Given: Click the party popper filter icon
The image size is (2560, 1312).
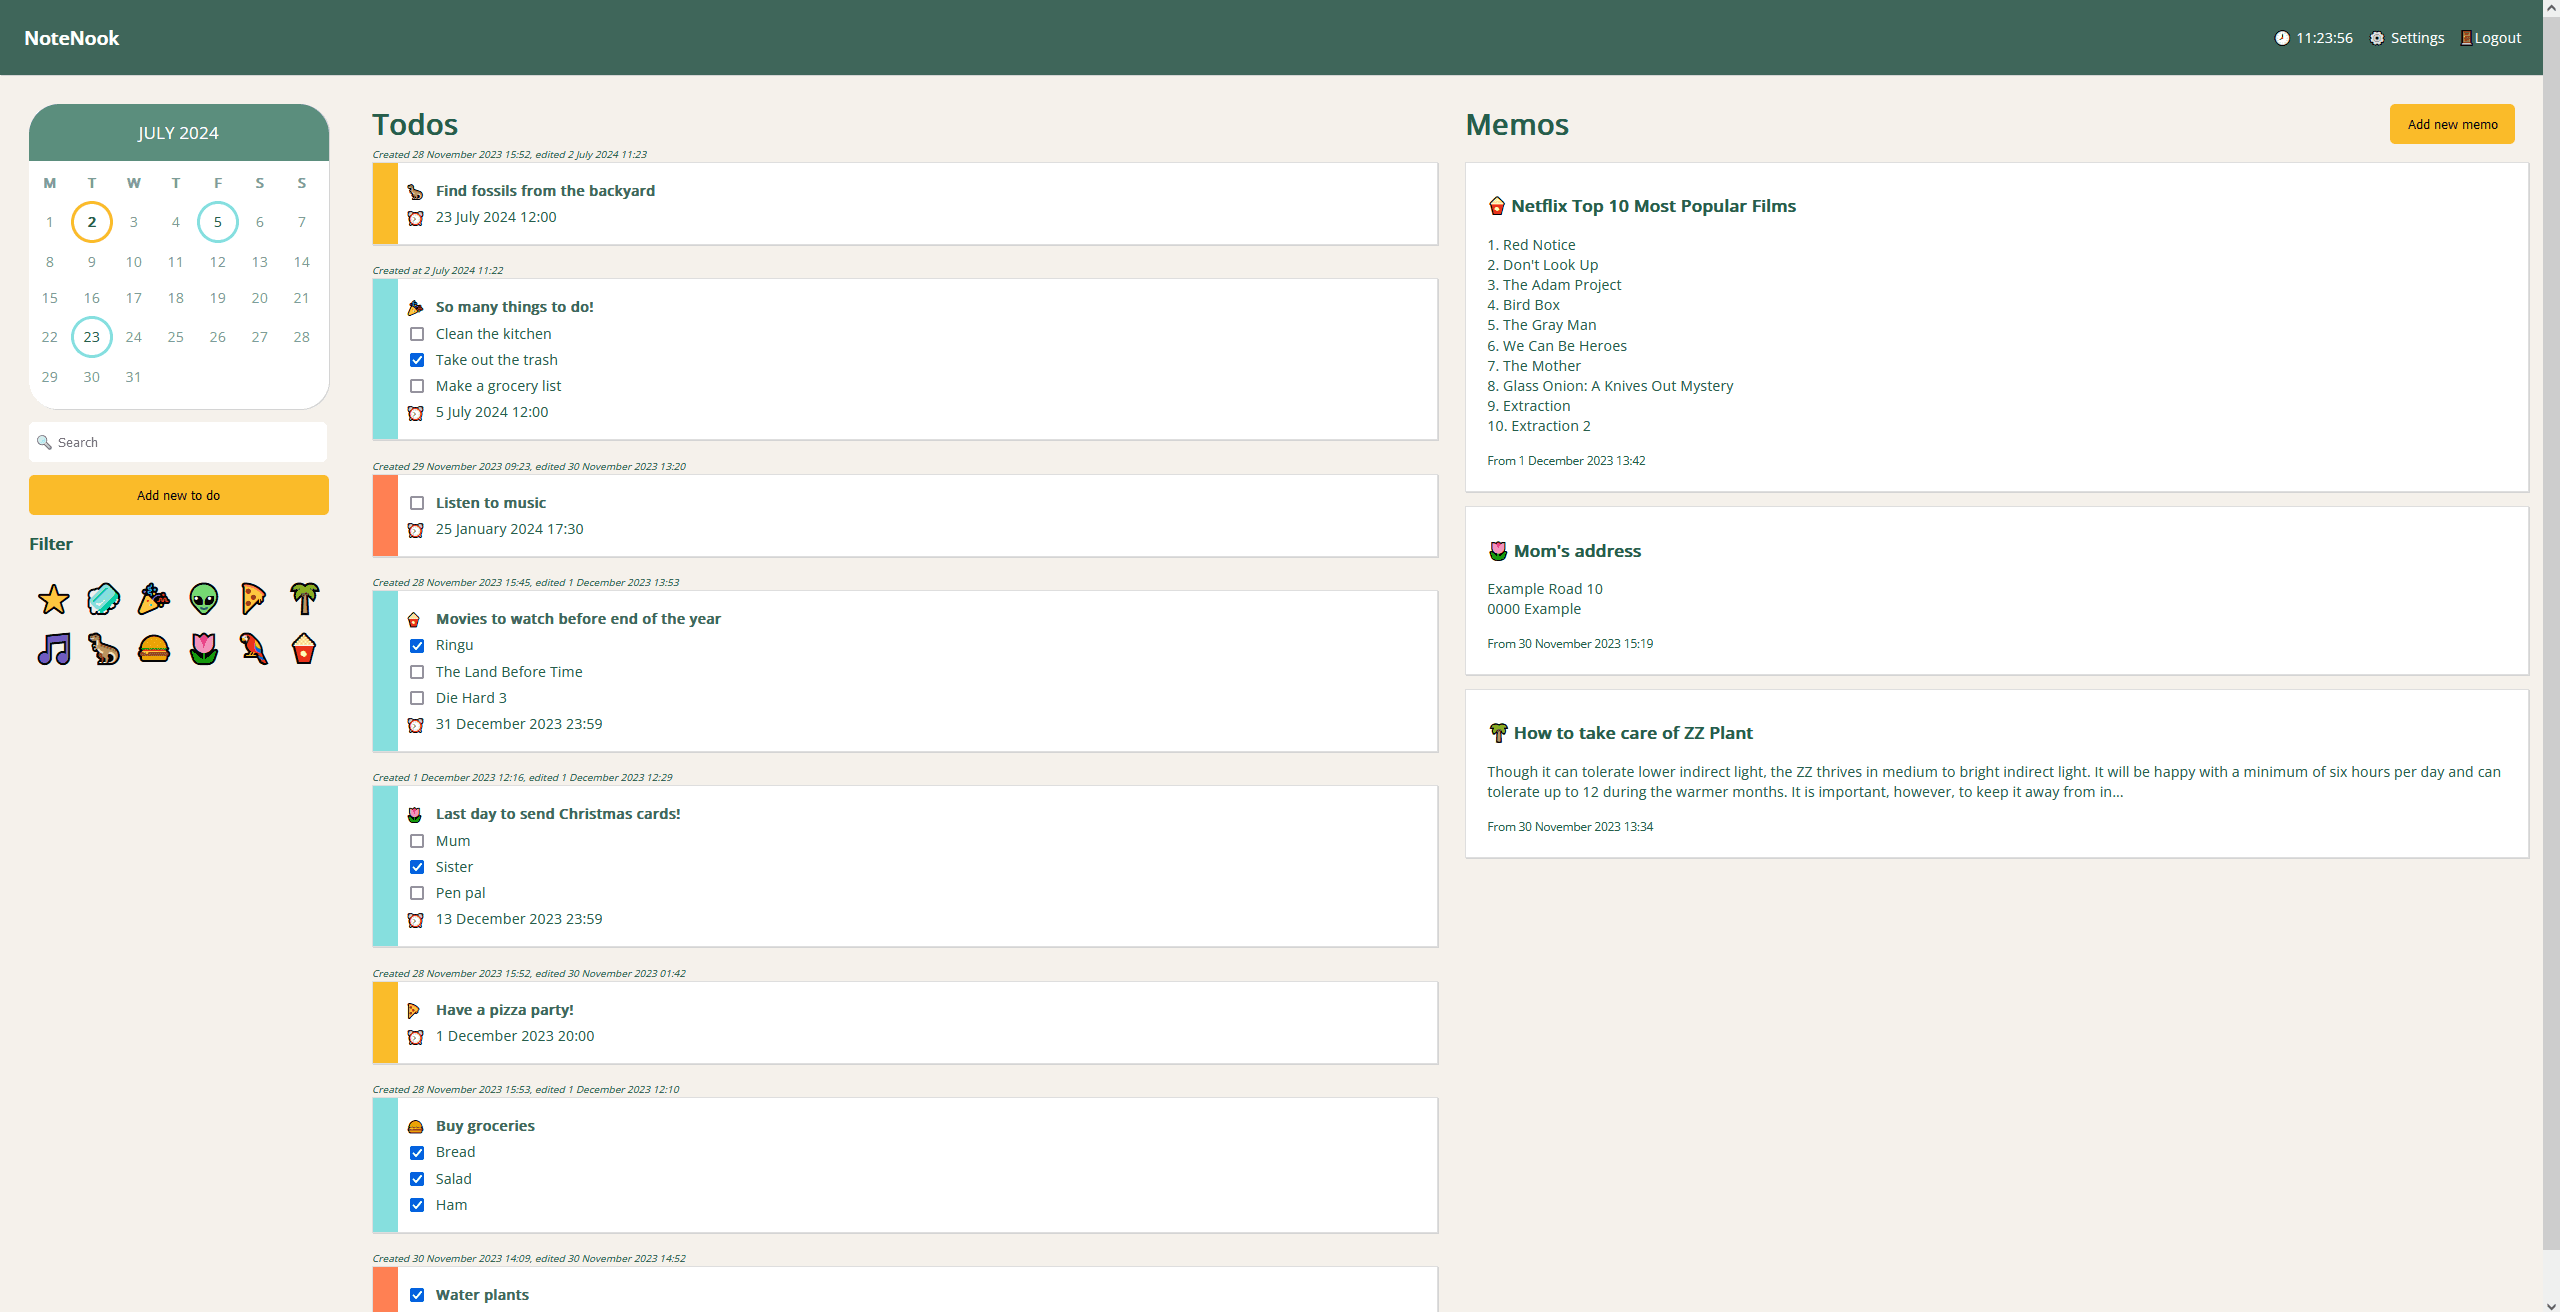Looking at the screenshot, I should coord(153,599).
